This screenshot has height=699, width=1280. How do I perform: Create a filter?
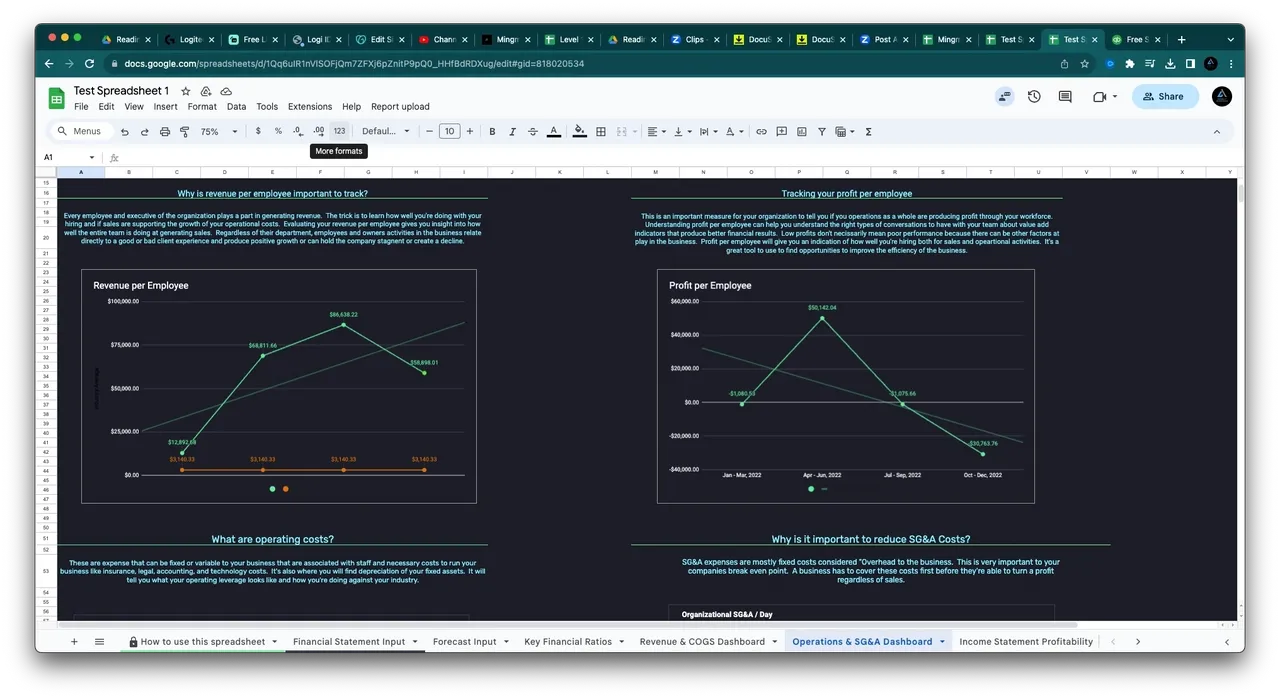pos(822,131)
